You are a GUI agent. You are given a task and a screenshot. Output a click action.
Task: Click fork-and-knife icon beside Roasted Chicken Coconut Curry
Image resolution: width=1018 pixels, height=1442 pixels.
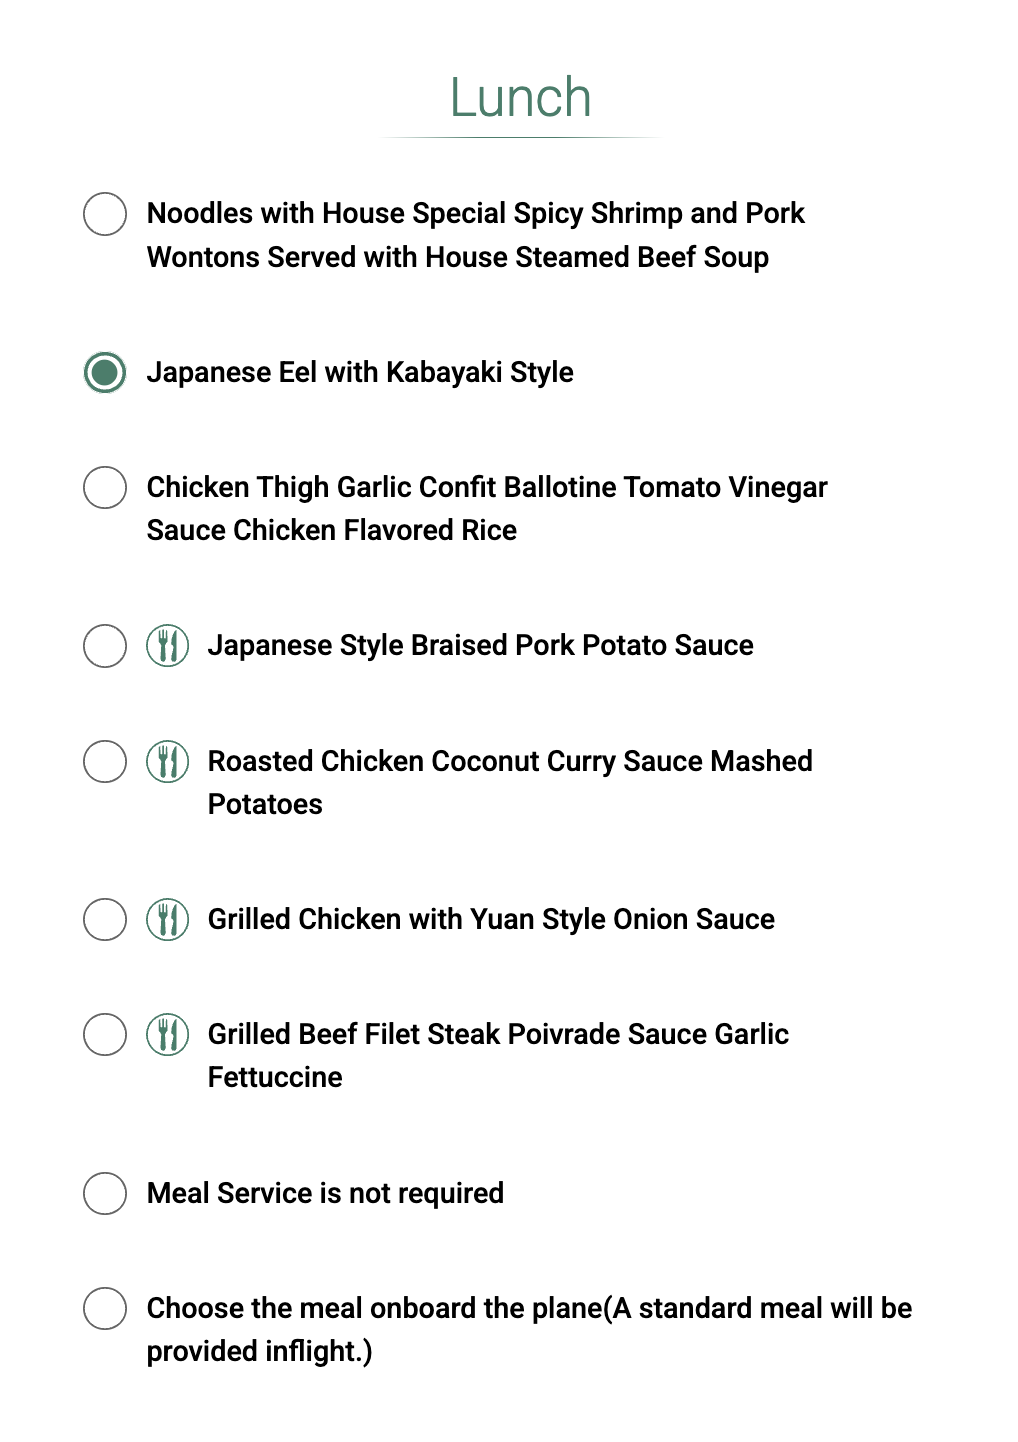(168, 762)
